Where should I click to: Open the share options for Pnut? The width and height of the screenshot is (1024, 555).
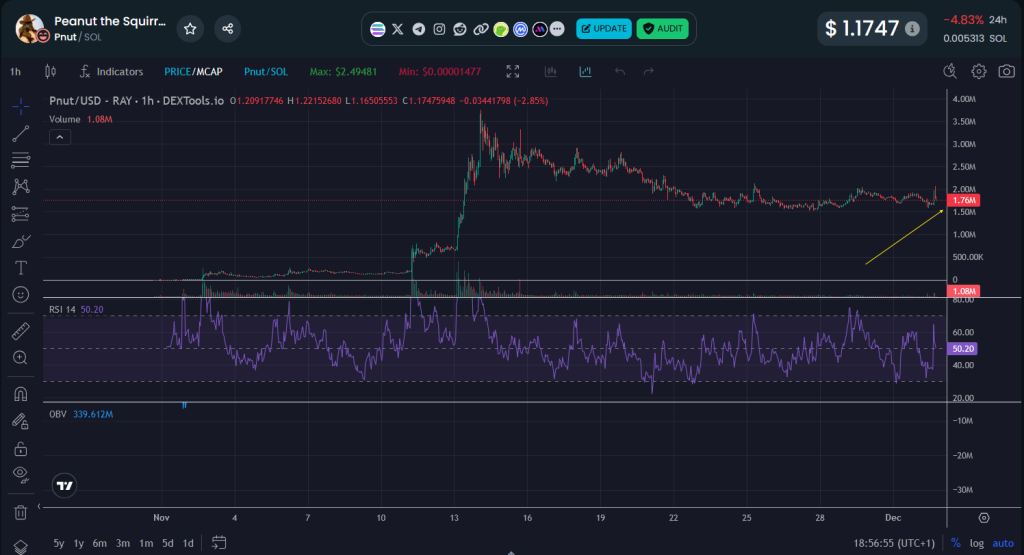pyautogui.click(x=227, y=29)
